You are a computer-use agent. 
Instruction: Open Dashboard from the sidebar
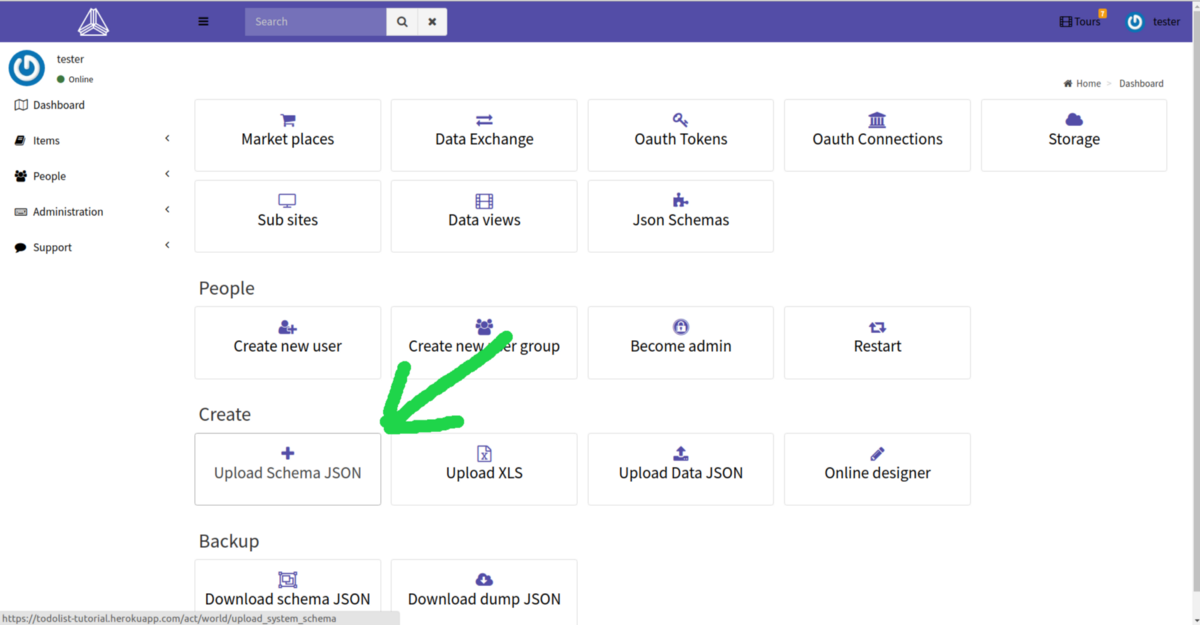(58, 105)
